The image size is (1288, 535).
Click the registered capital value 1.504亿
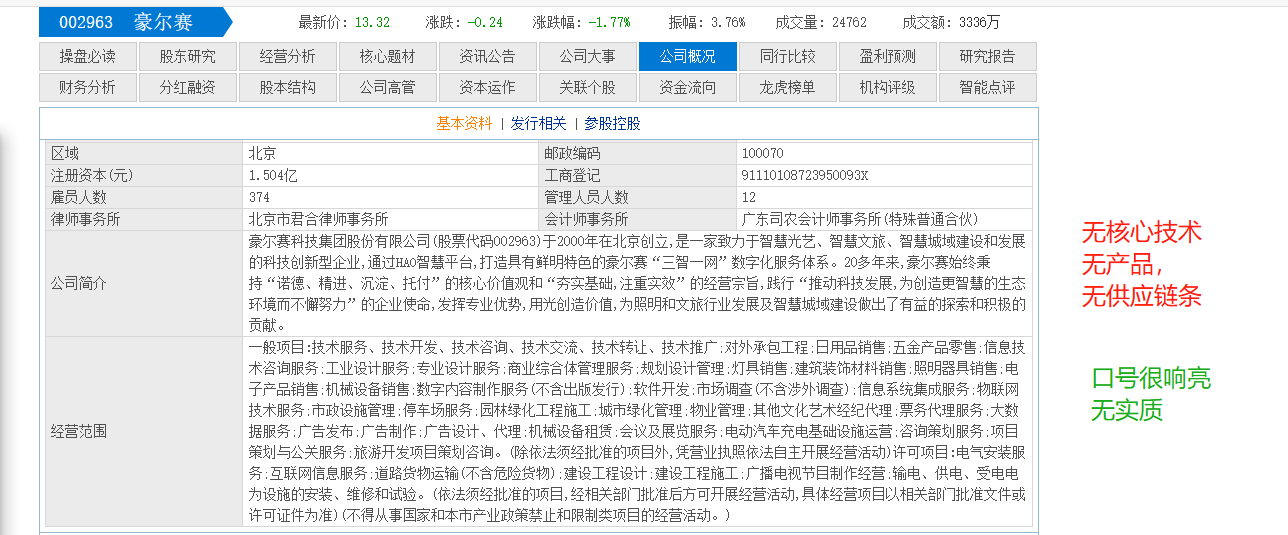click(x=273, y=175)
